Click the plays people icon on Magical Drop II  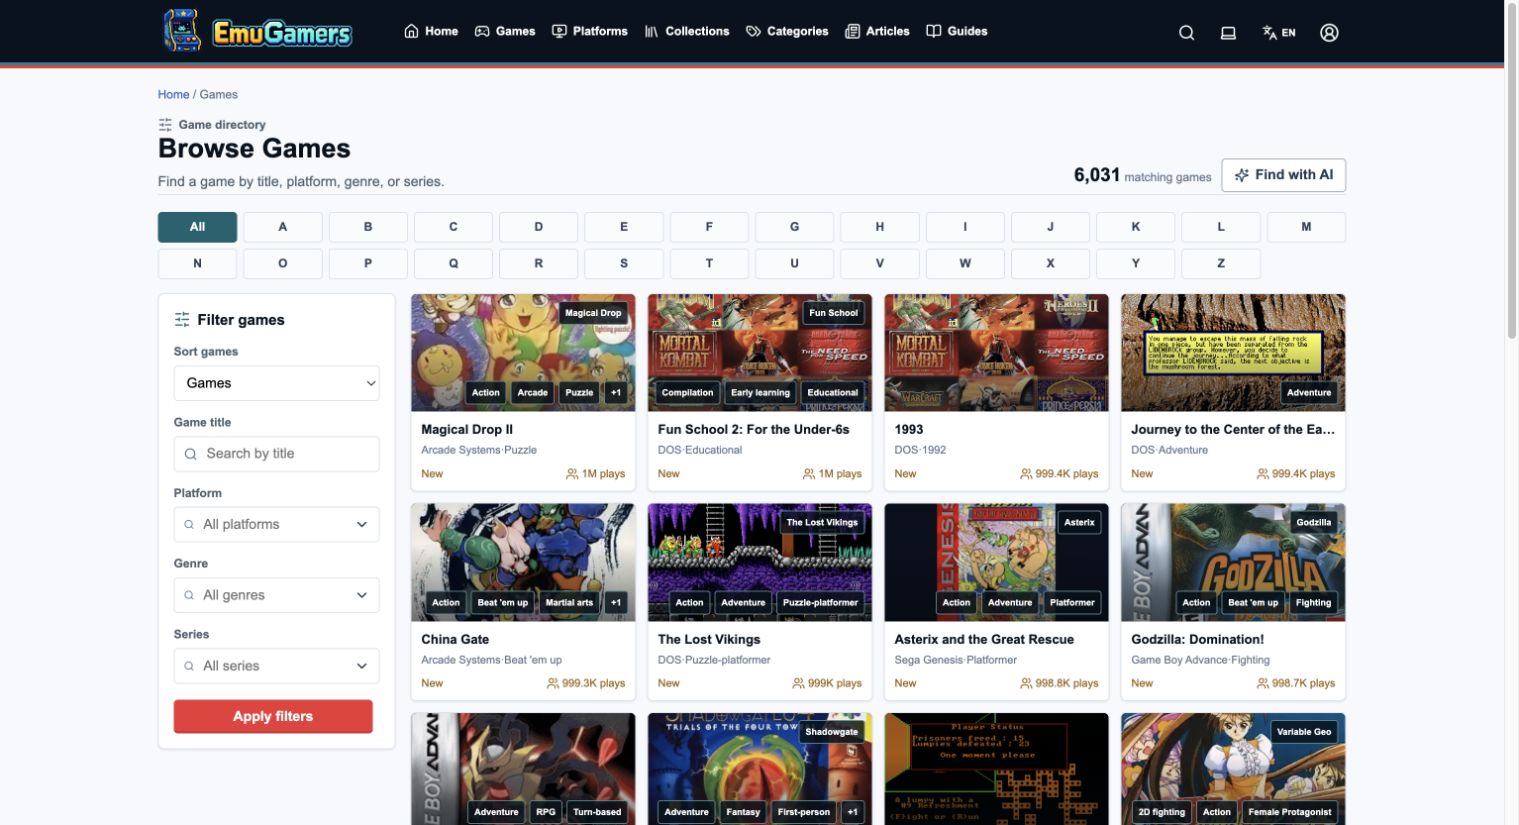[x=572, y=474]
